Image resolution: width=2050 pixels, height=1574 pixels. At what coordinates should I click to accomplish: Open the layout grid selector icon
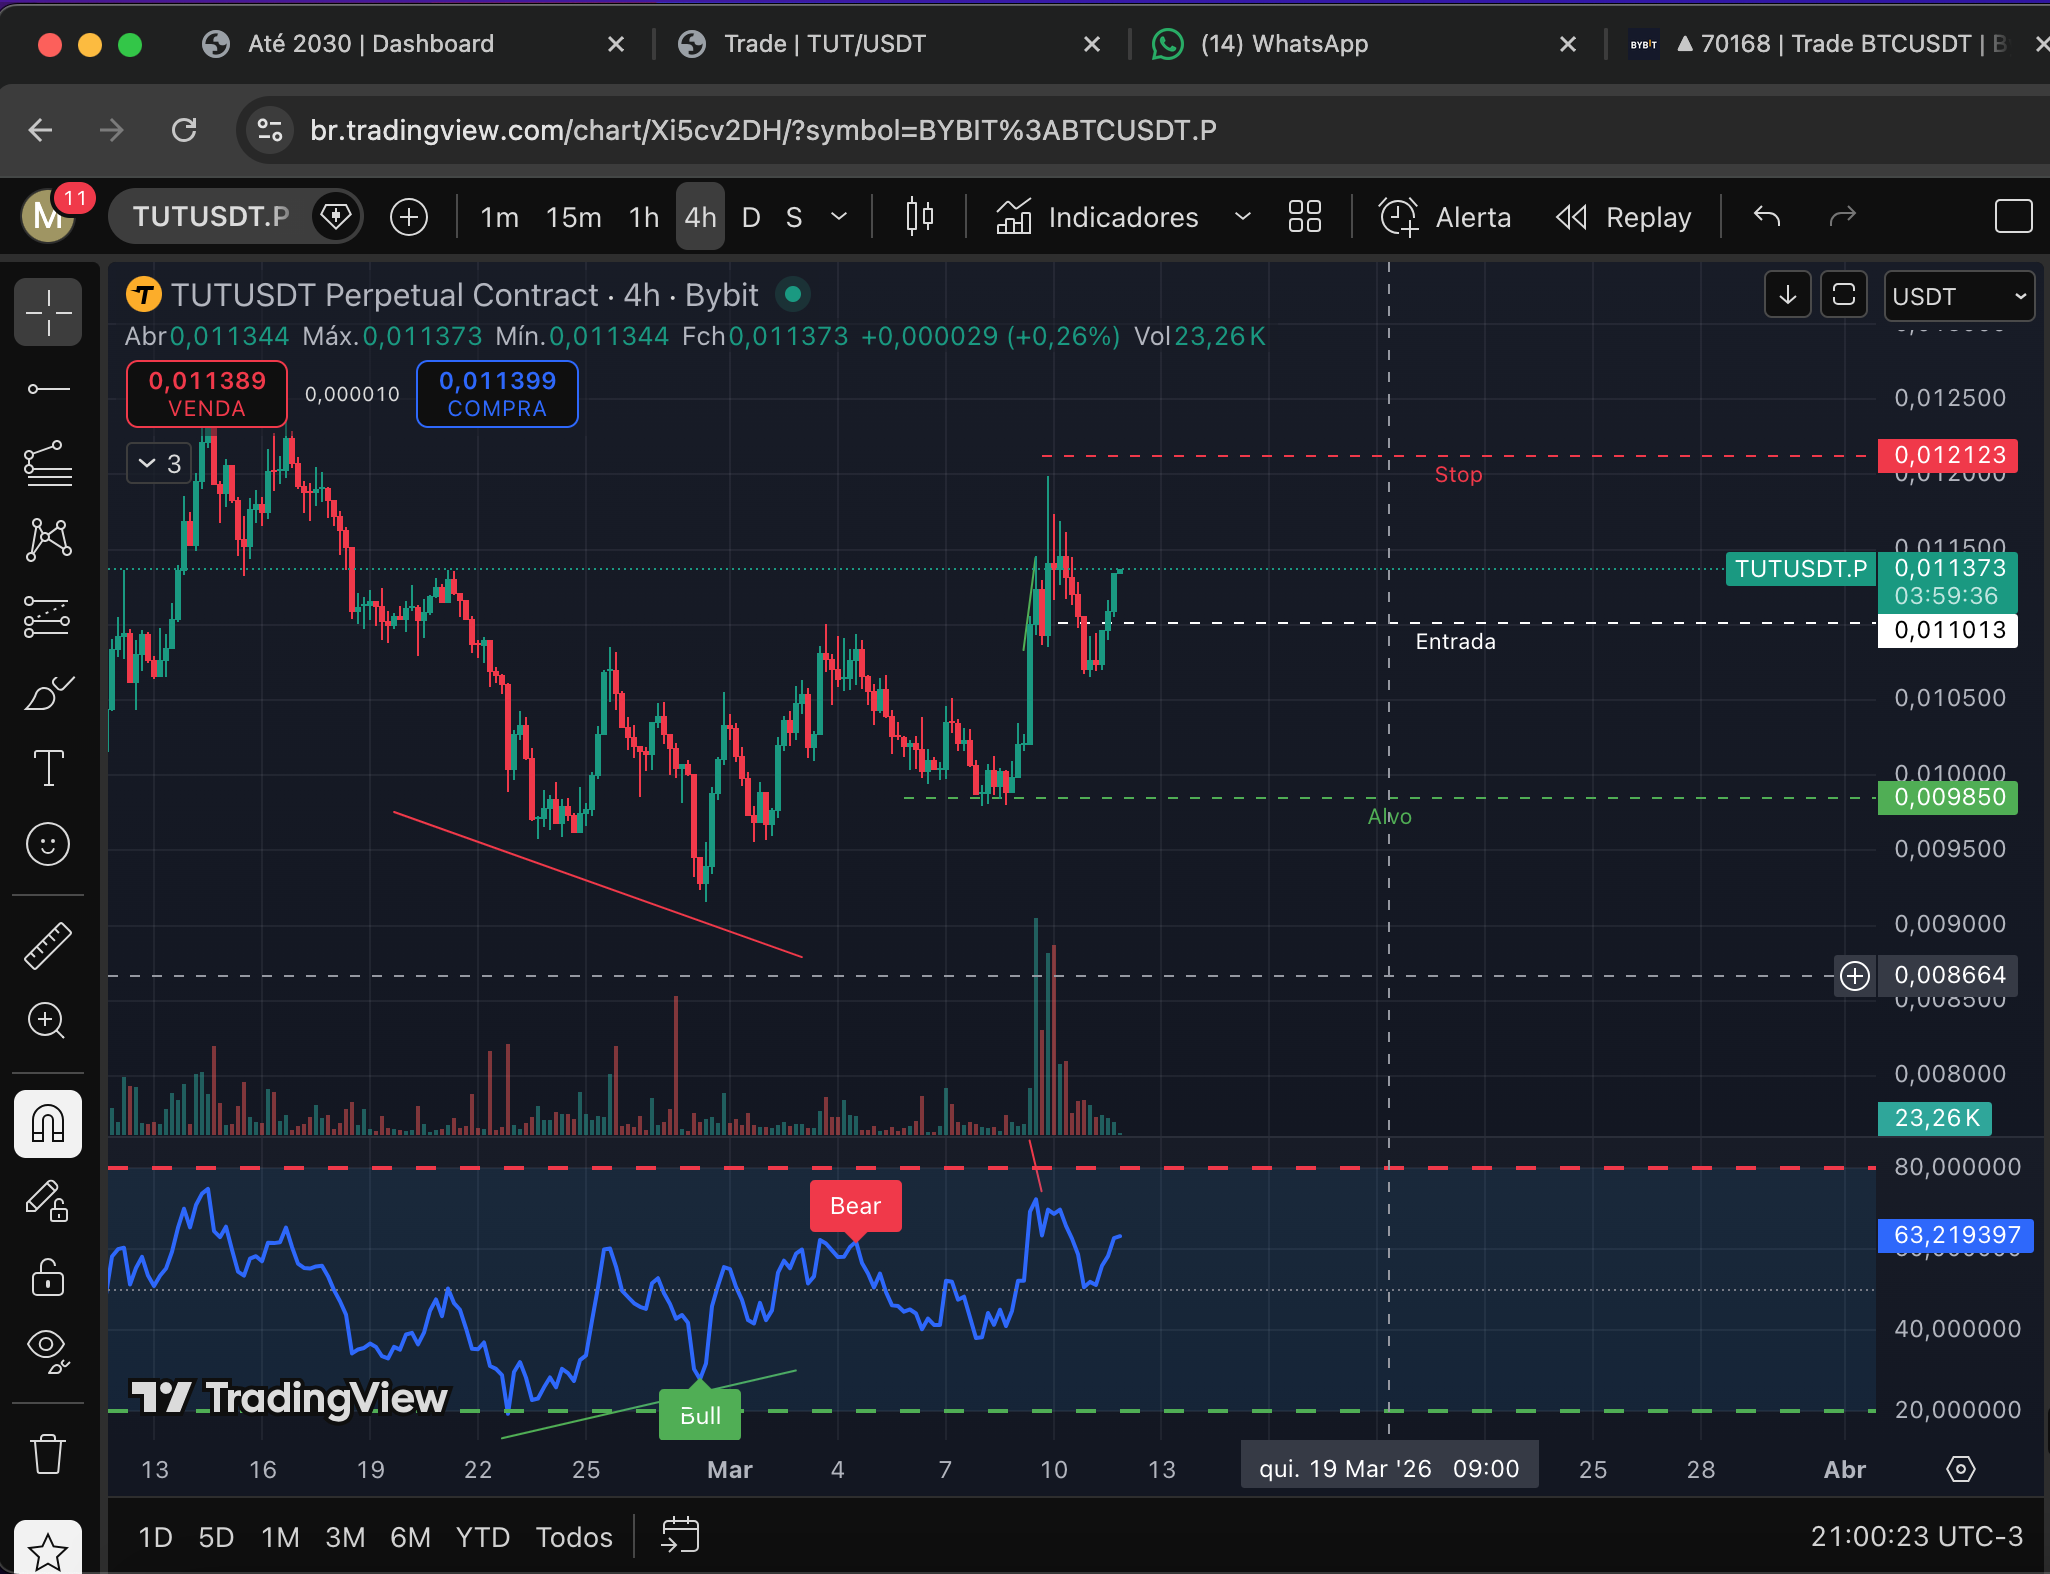pyautogui.click(x=1304, y=217)
